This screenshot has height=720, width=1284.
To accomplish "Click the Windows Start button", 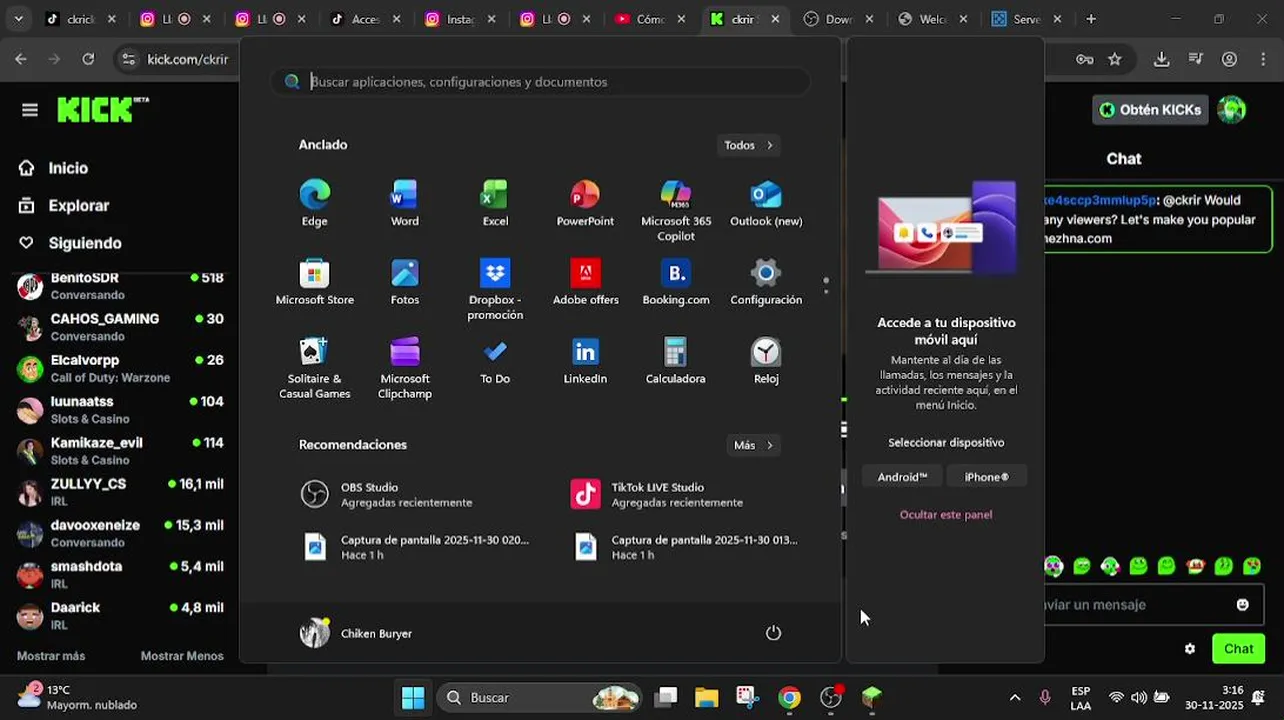I will (413, 698).
